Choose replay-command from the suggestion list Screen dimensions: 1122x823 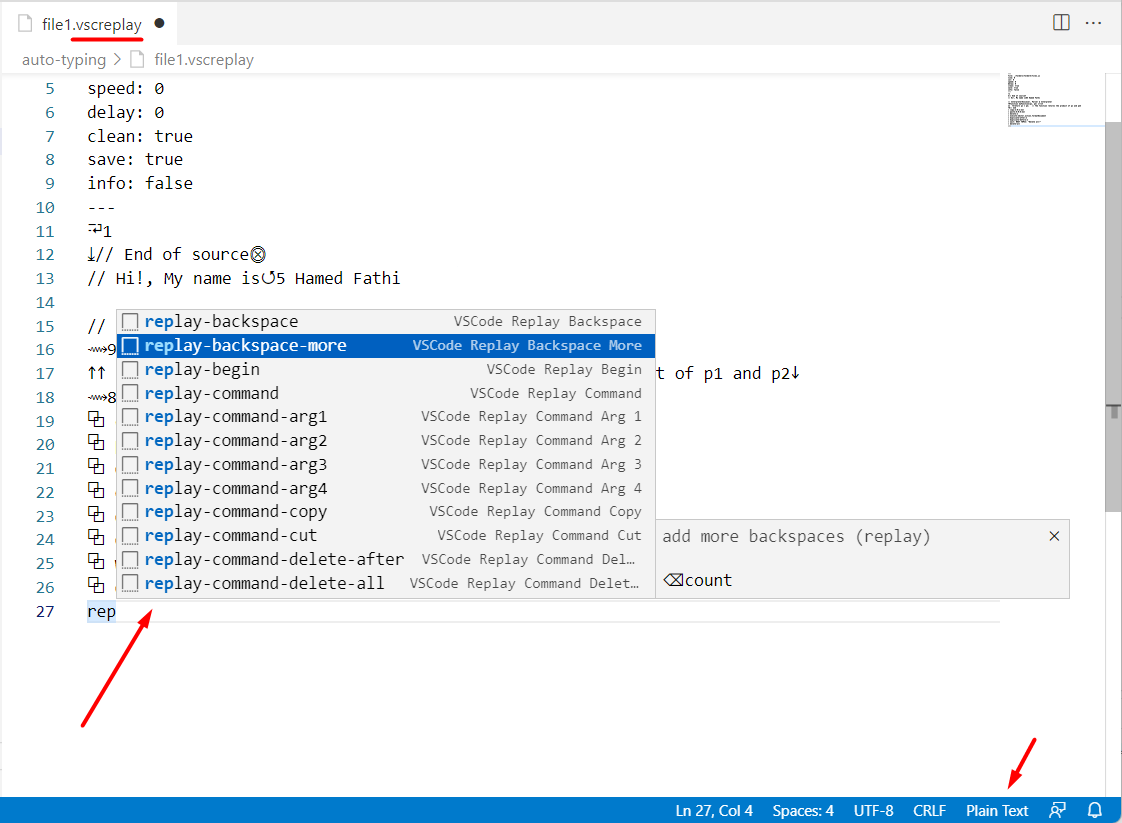[386, 393]
